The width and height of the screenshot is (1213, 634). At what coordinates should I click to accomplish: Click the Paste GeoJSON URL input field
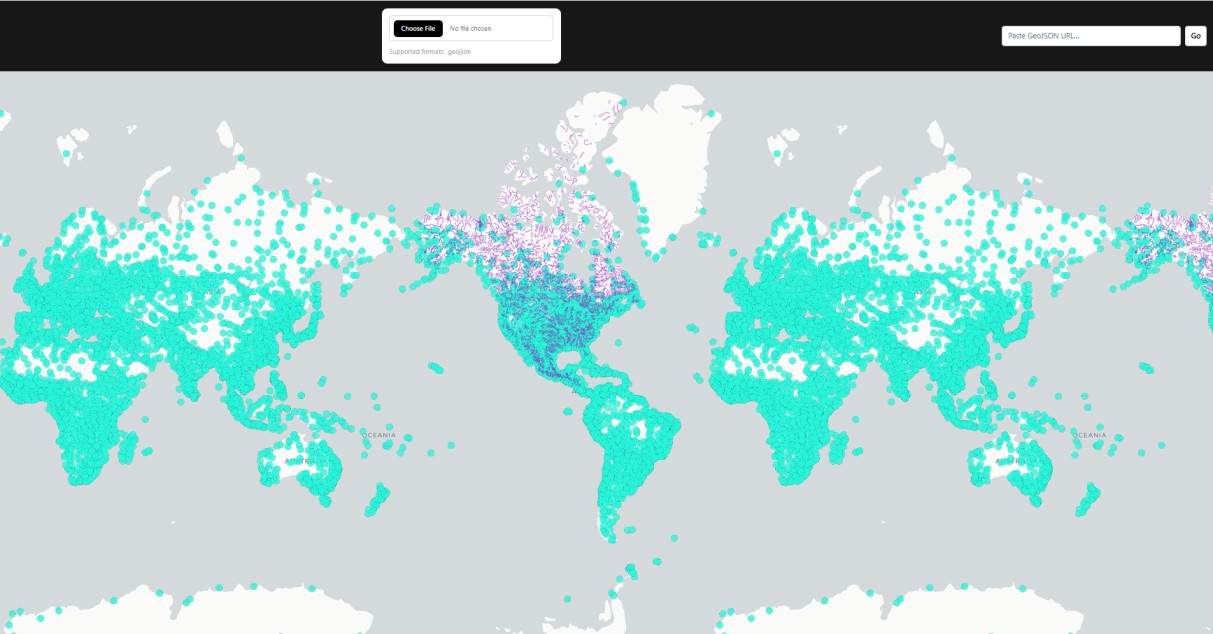[1090, 36]
